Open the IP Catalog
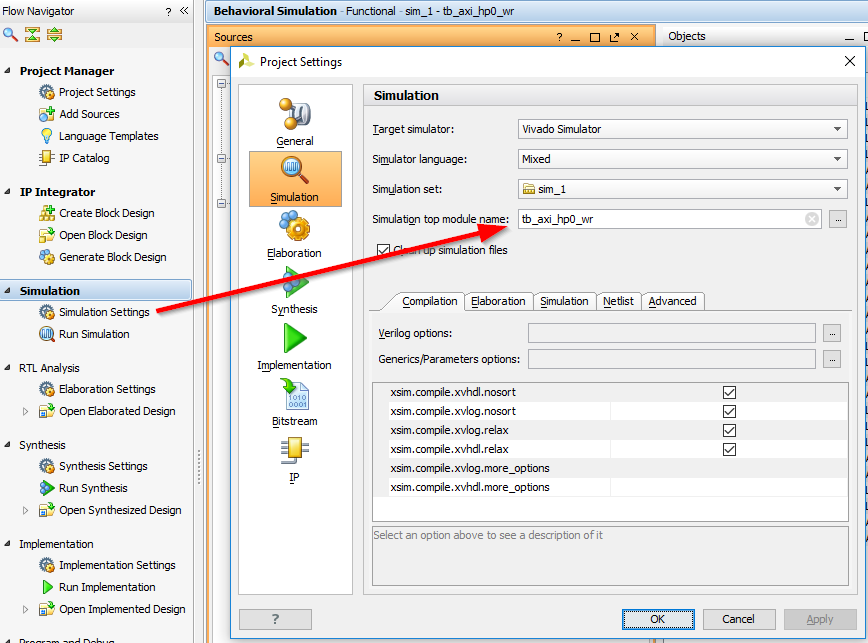Image resolution: width=868 pixels, height=643 pixels. click(84, 158)
